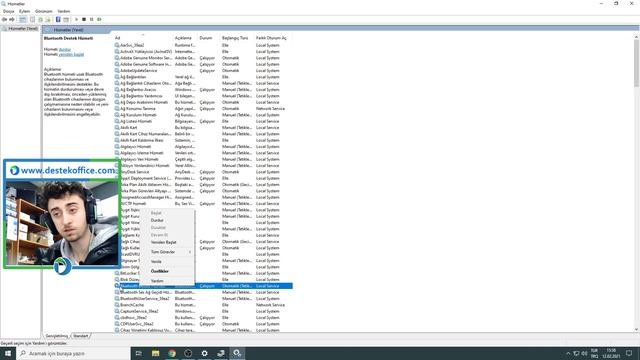Click the Pause Service toolbar icon

(x=91, y=19)
